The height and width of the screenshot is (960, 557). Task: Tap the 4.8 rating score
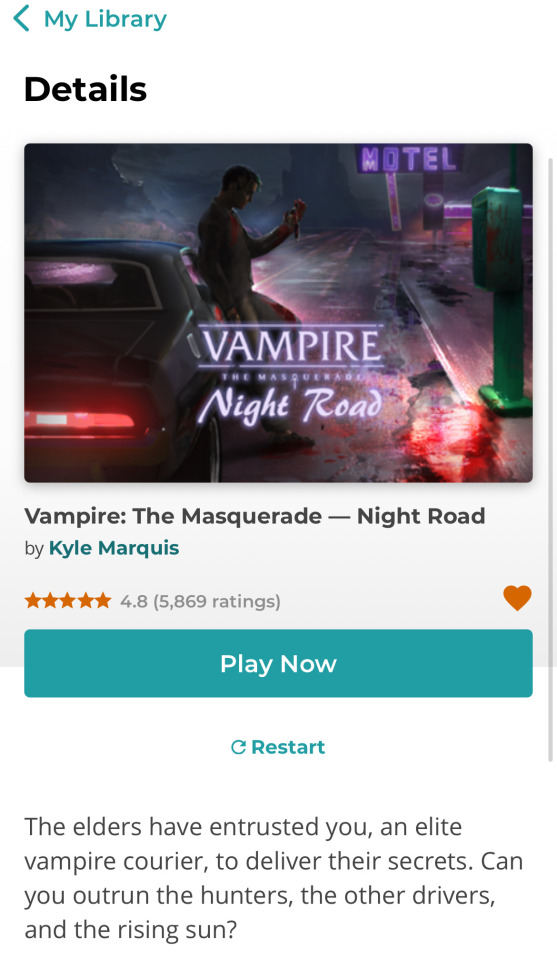133,601
